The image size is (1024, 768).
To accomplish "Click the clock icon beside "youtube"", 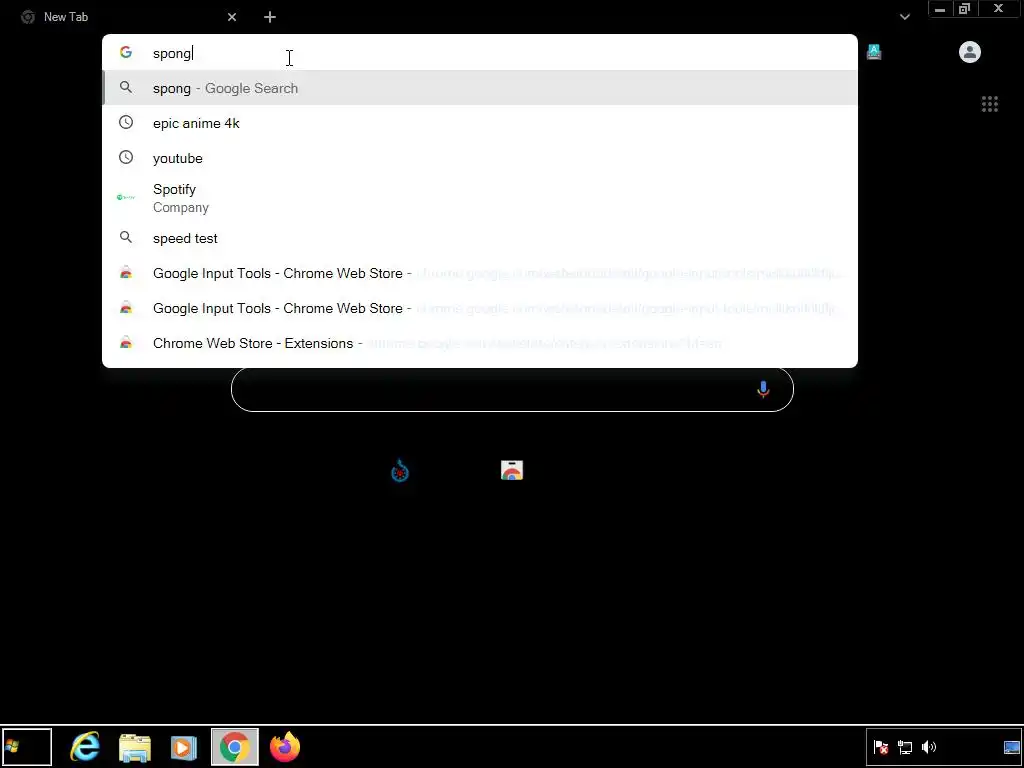I will (126, 157).
